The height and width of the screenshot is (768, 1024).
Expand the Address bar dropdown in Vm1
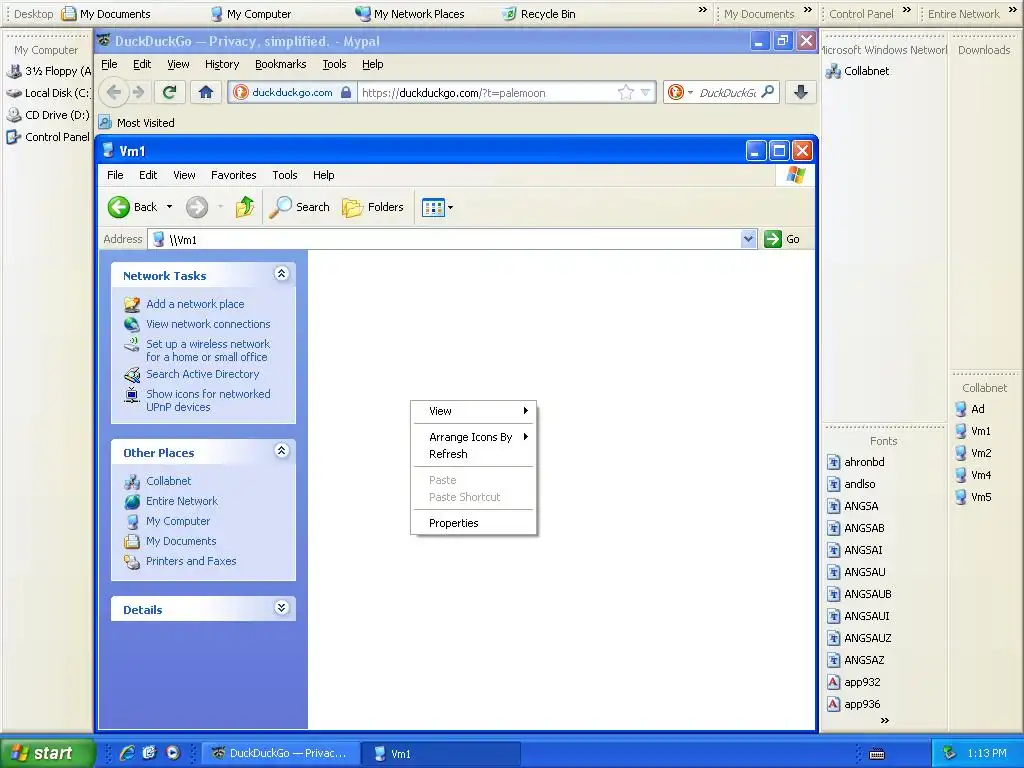748,239
